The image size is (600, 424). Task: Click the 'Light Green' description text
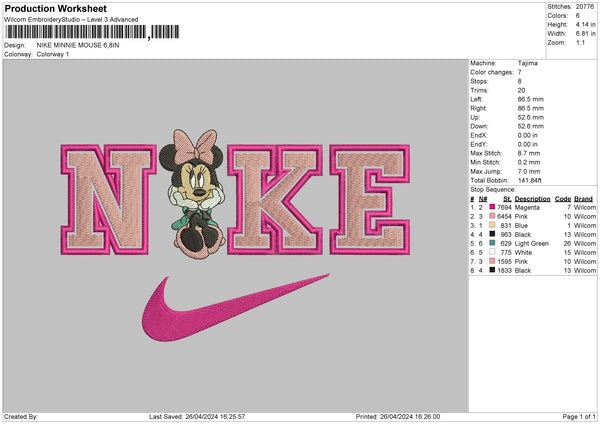click(532, 243)
